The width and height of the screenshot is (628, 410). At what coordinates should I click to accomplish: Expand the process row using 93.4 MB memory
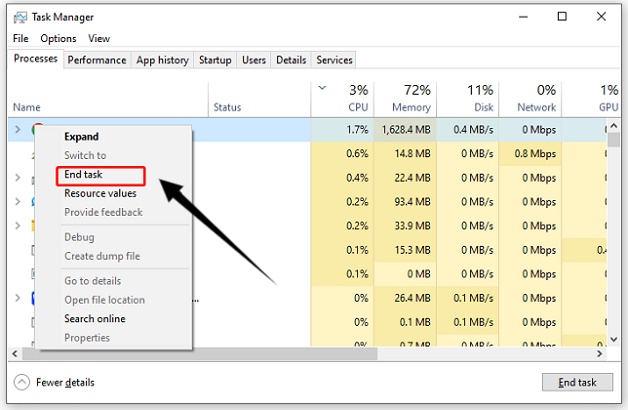[18, 201]
